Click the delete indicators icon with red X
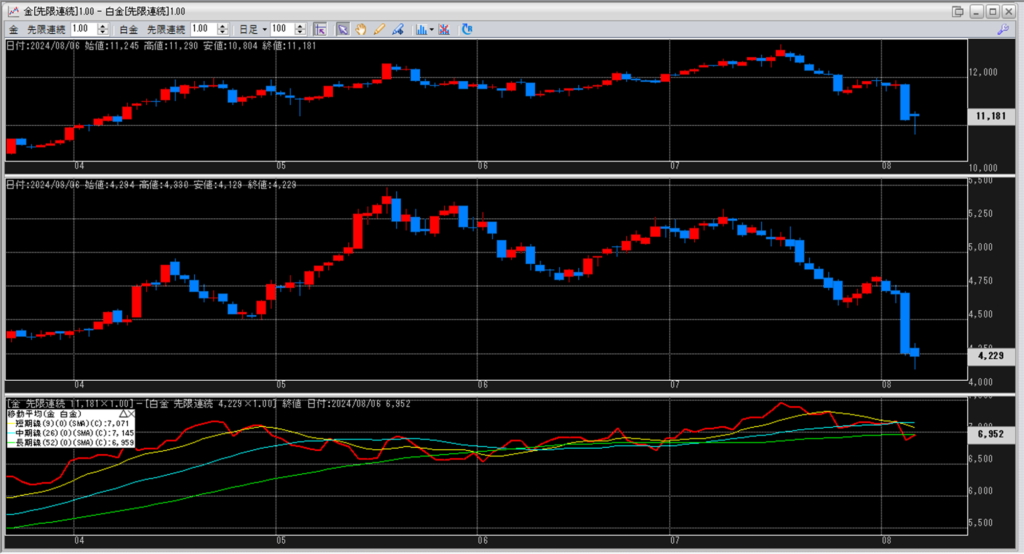 point(444,29)
